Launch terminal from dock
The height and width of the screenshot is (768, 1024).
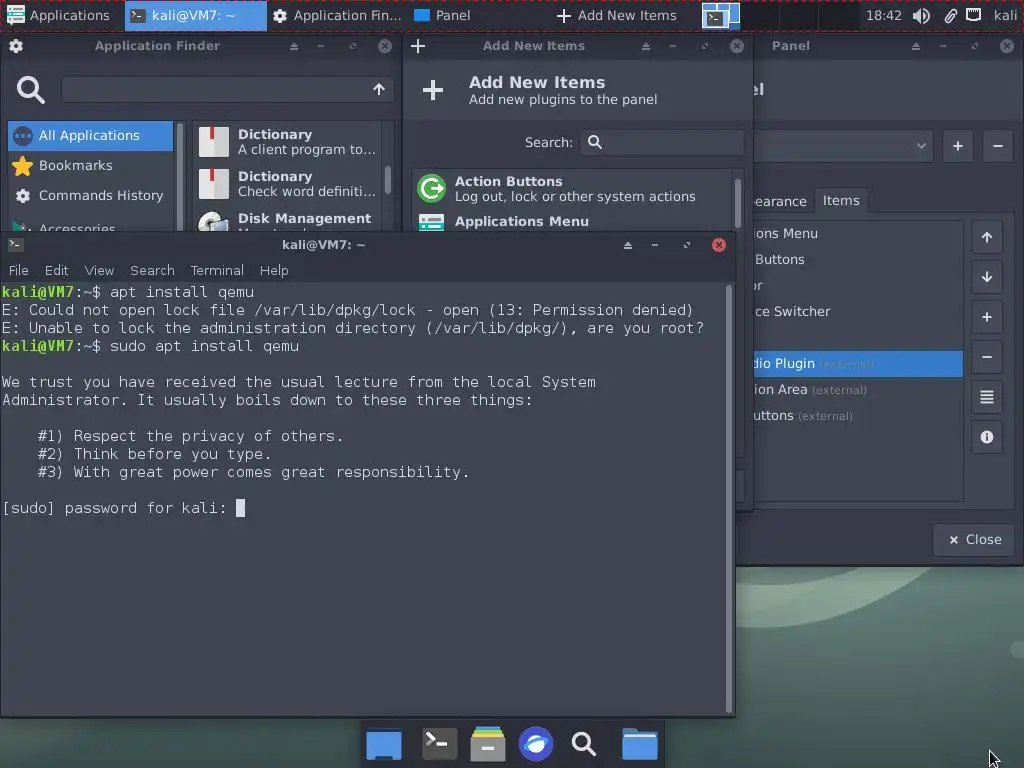[439, 744]
